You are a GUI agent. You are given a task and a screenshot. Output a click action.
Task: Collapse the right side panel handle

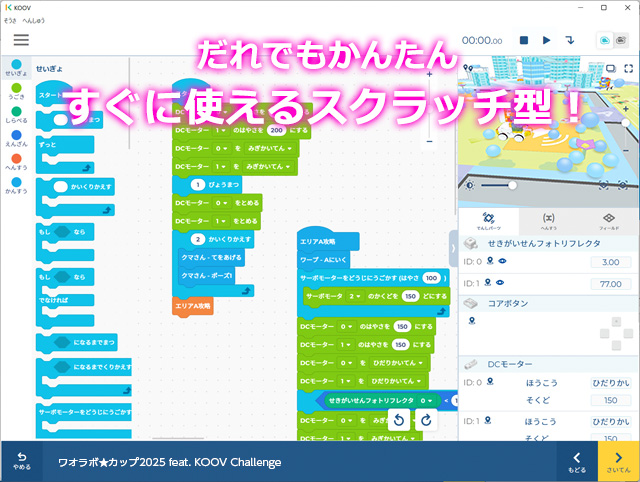453,248
